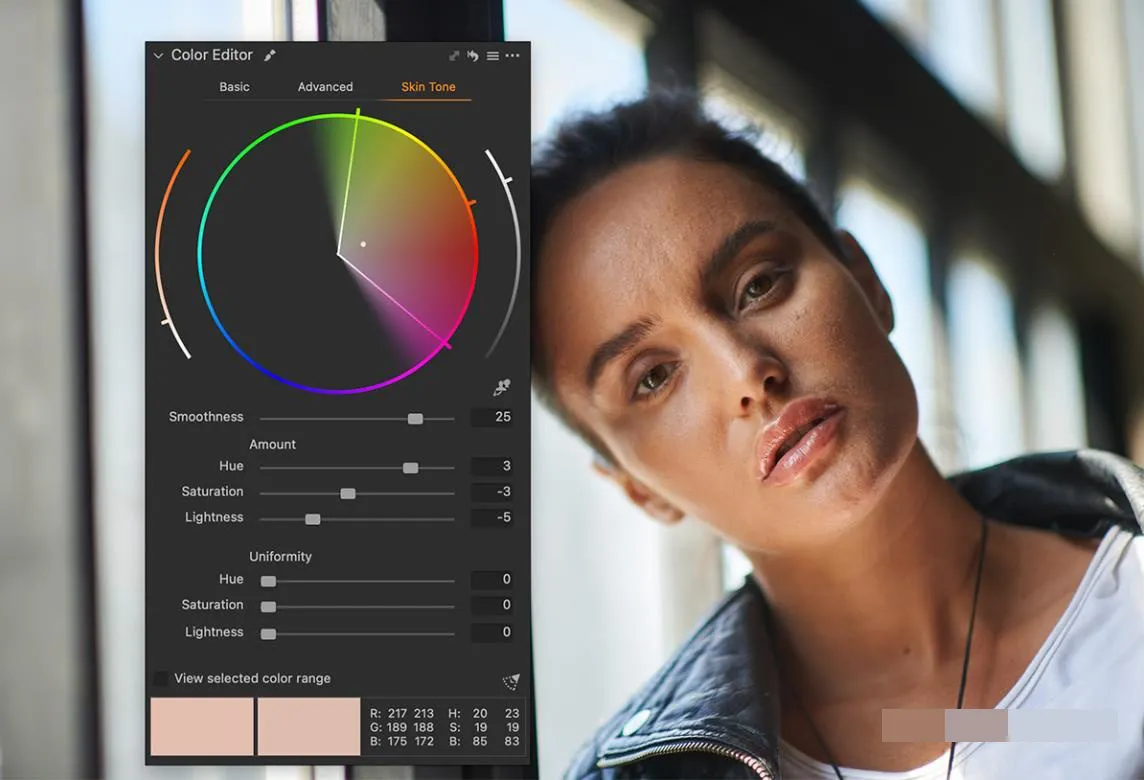The image size is (1144, 780).
Task: Click the color range icon right of View selected color range
Action: click(x=511, y=681)
